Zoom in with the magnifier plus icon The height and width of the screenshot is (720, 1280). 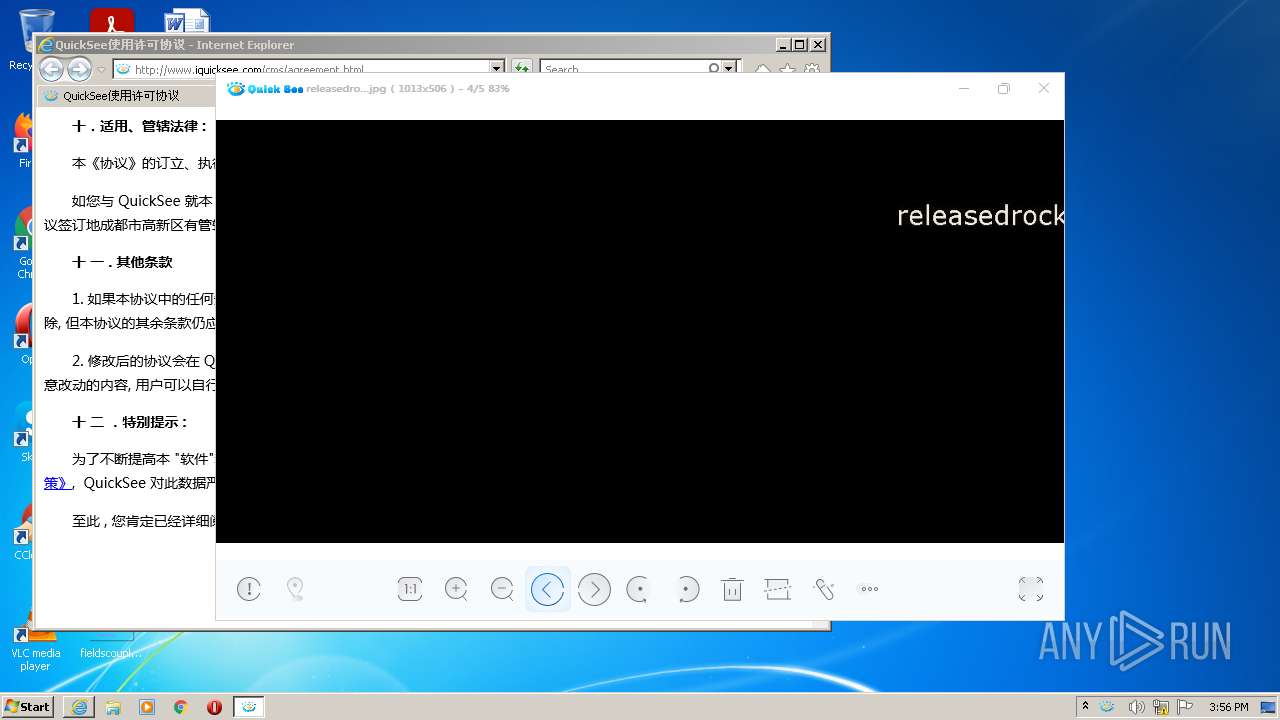click(456, 589)
